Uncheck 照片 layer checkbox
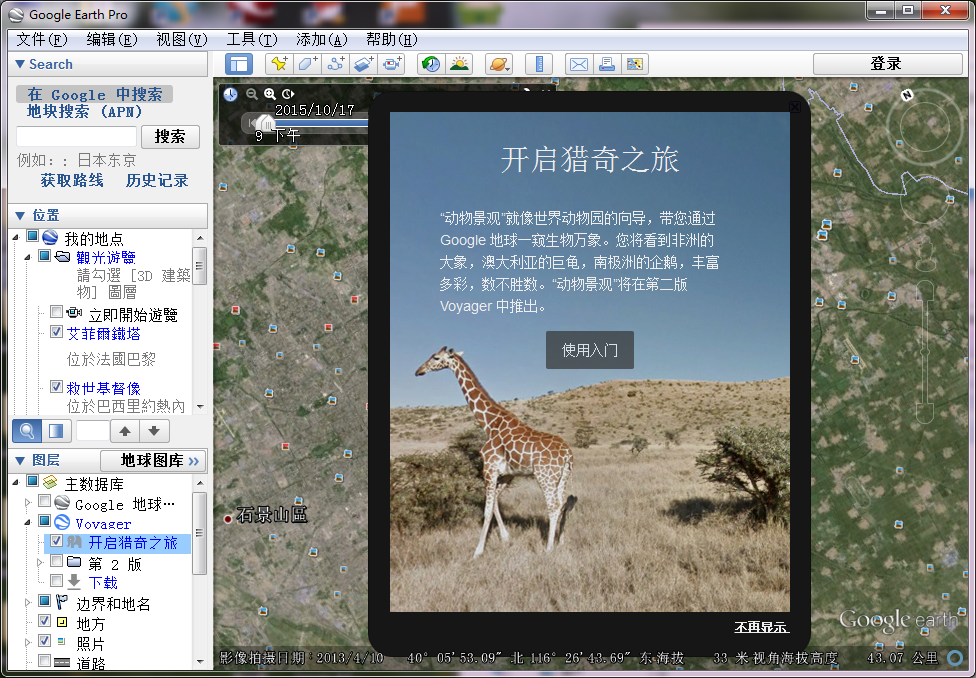Screen dimensions: 976x678 point(44,641)
